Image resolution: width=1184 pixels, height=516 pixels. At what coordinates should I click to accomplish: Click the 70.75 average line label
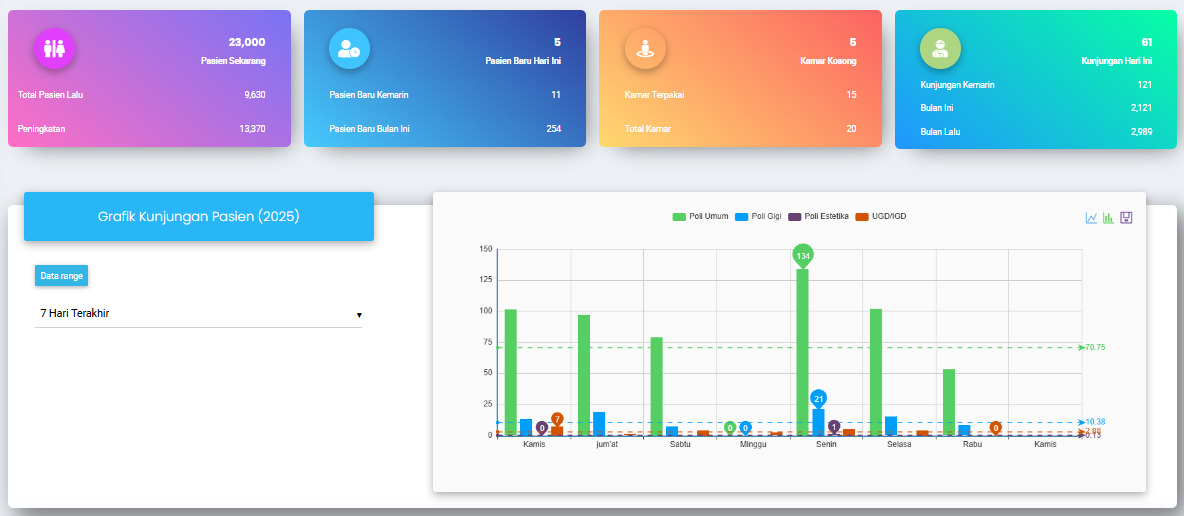[1095, 348]
